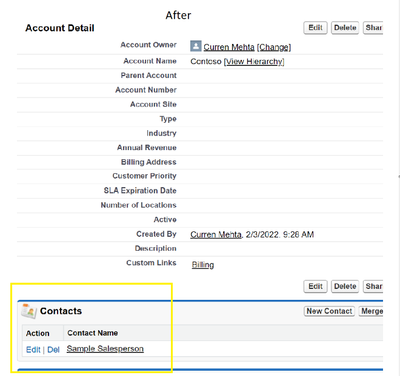
Task: Click the Account Owner field label
Action: click(x=149, y=45)
